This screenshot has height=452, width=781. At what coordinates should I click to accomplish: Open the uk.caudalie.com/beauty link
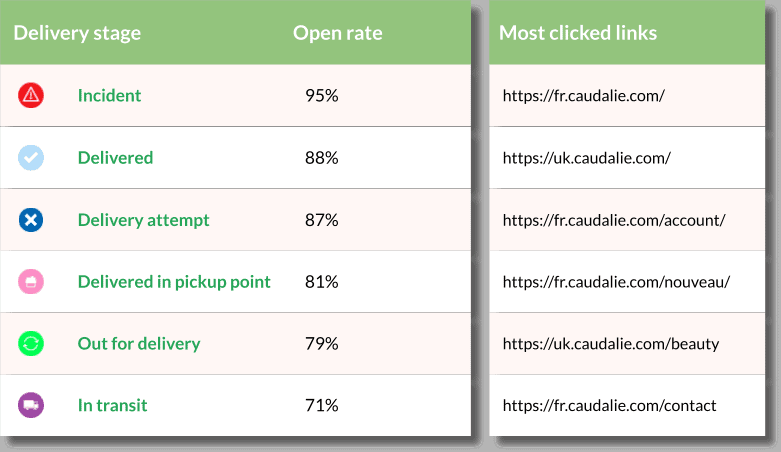click(x=611, y=344)
